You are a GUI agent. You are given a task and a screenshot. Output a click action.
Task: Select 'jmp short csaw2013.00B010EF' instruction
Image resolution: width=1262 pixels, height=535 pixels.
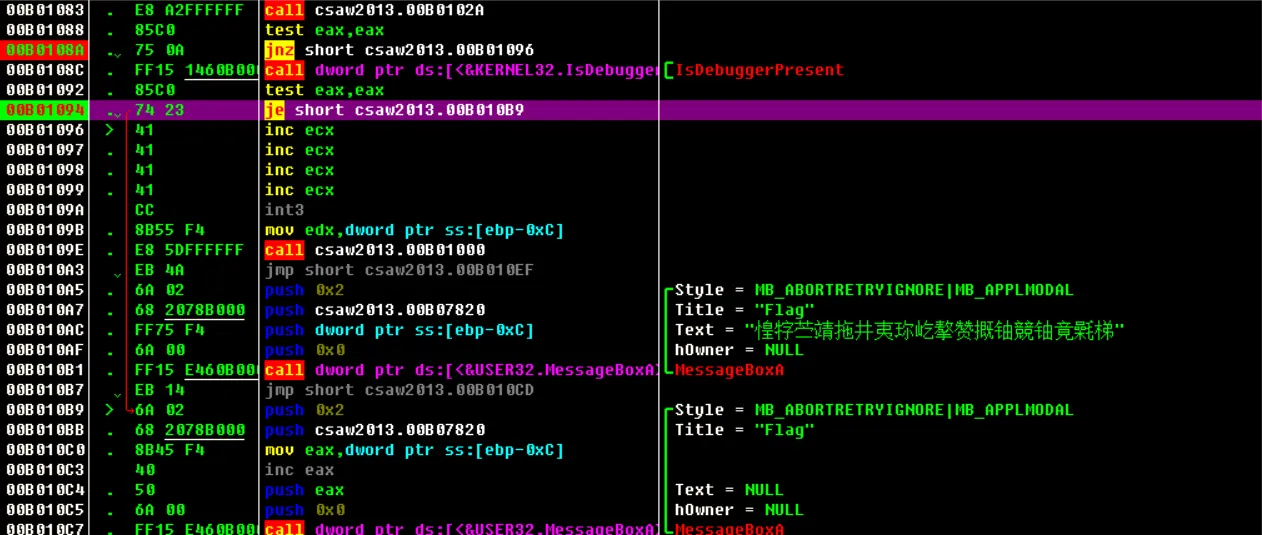[399, 270]
